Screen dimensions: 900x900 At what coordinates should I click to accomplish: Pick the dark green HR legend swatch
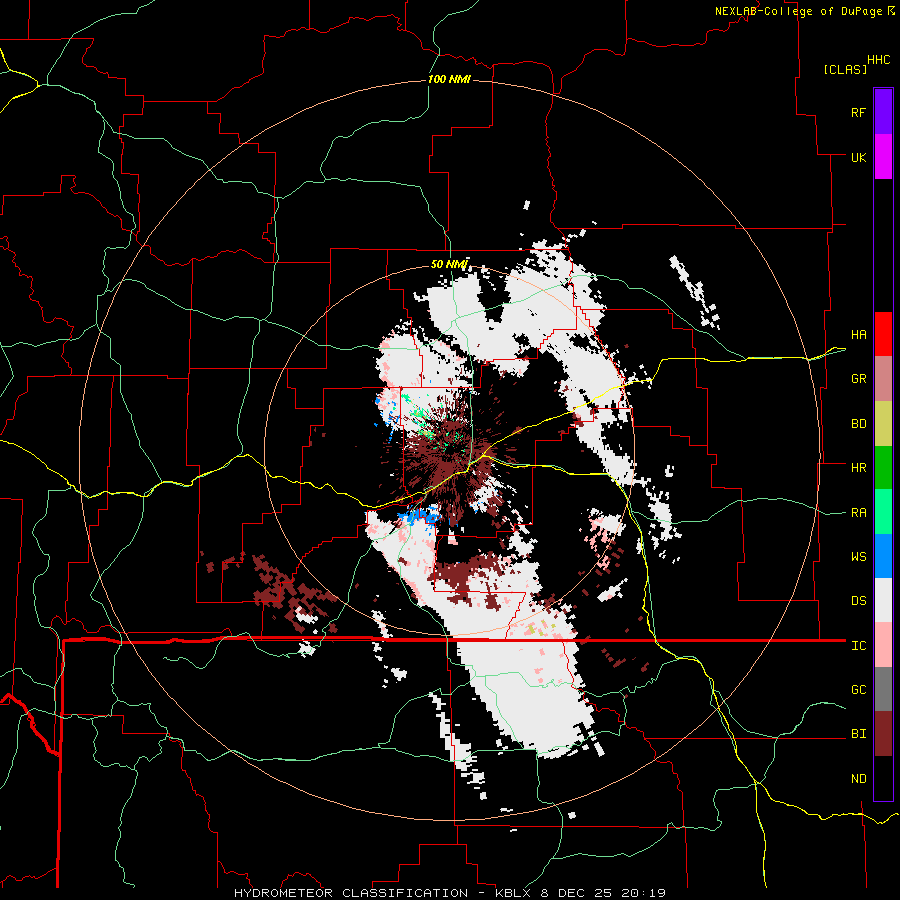pos(883,468)
